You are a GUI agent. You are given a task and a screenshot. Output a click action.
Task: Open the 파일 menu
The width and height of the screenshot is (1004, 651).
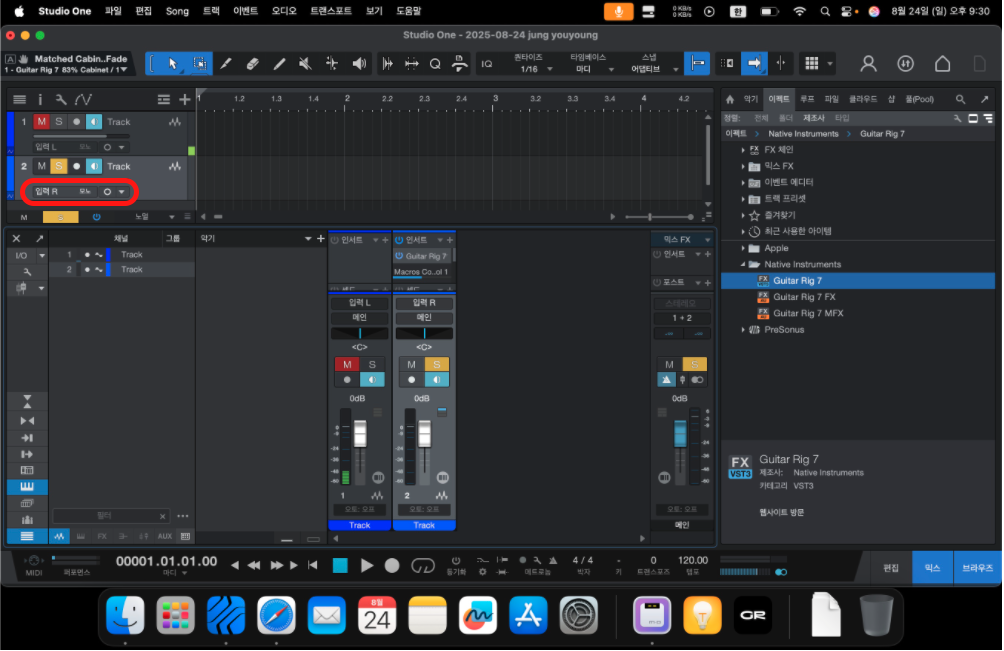click(x=113, y=11)
